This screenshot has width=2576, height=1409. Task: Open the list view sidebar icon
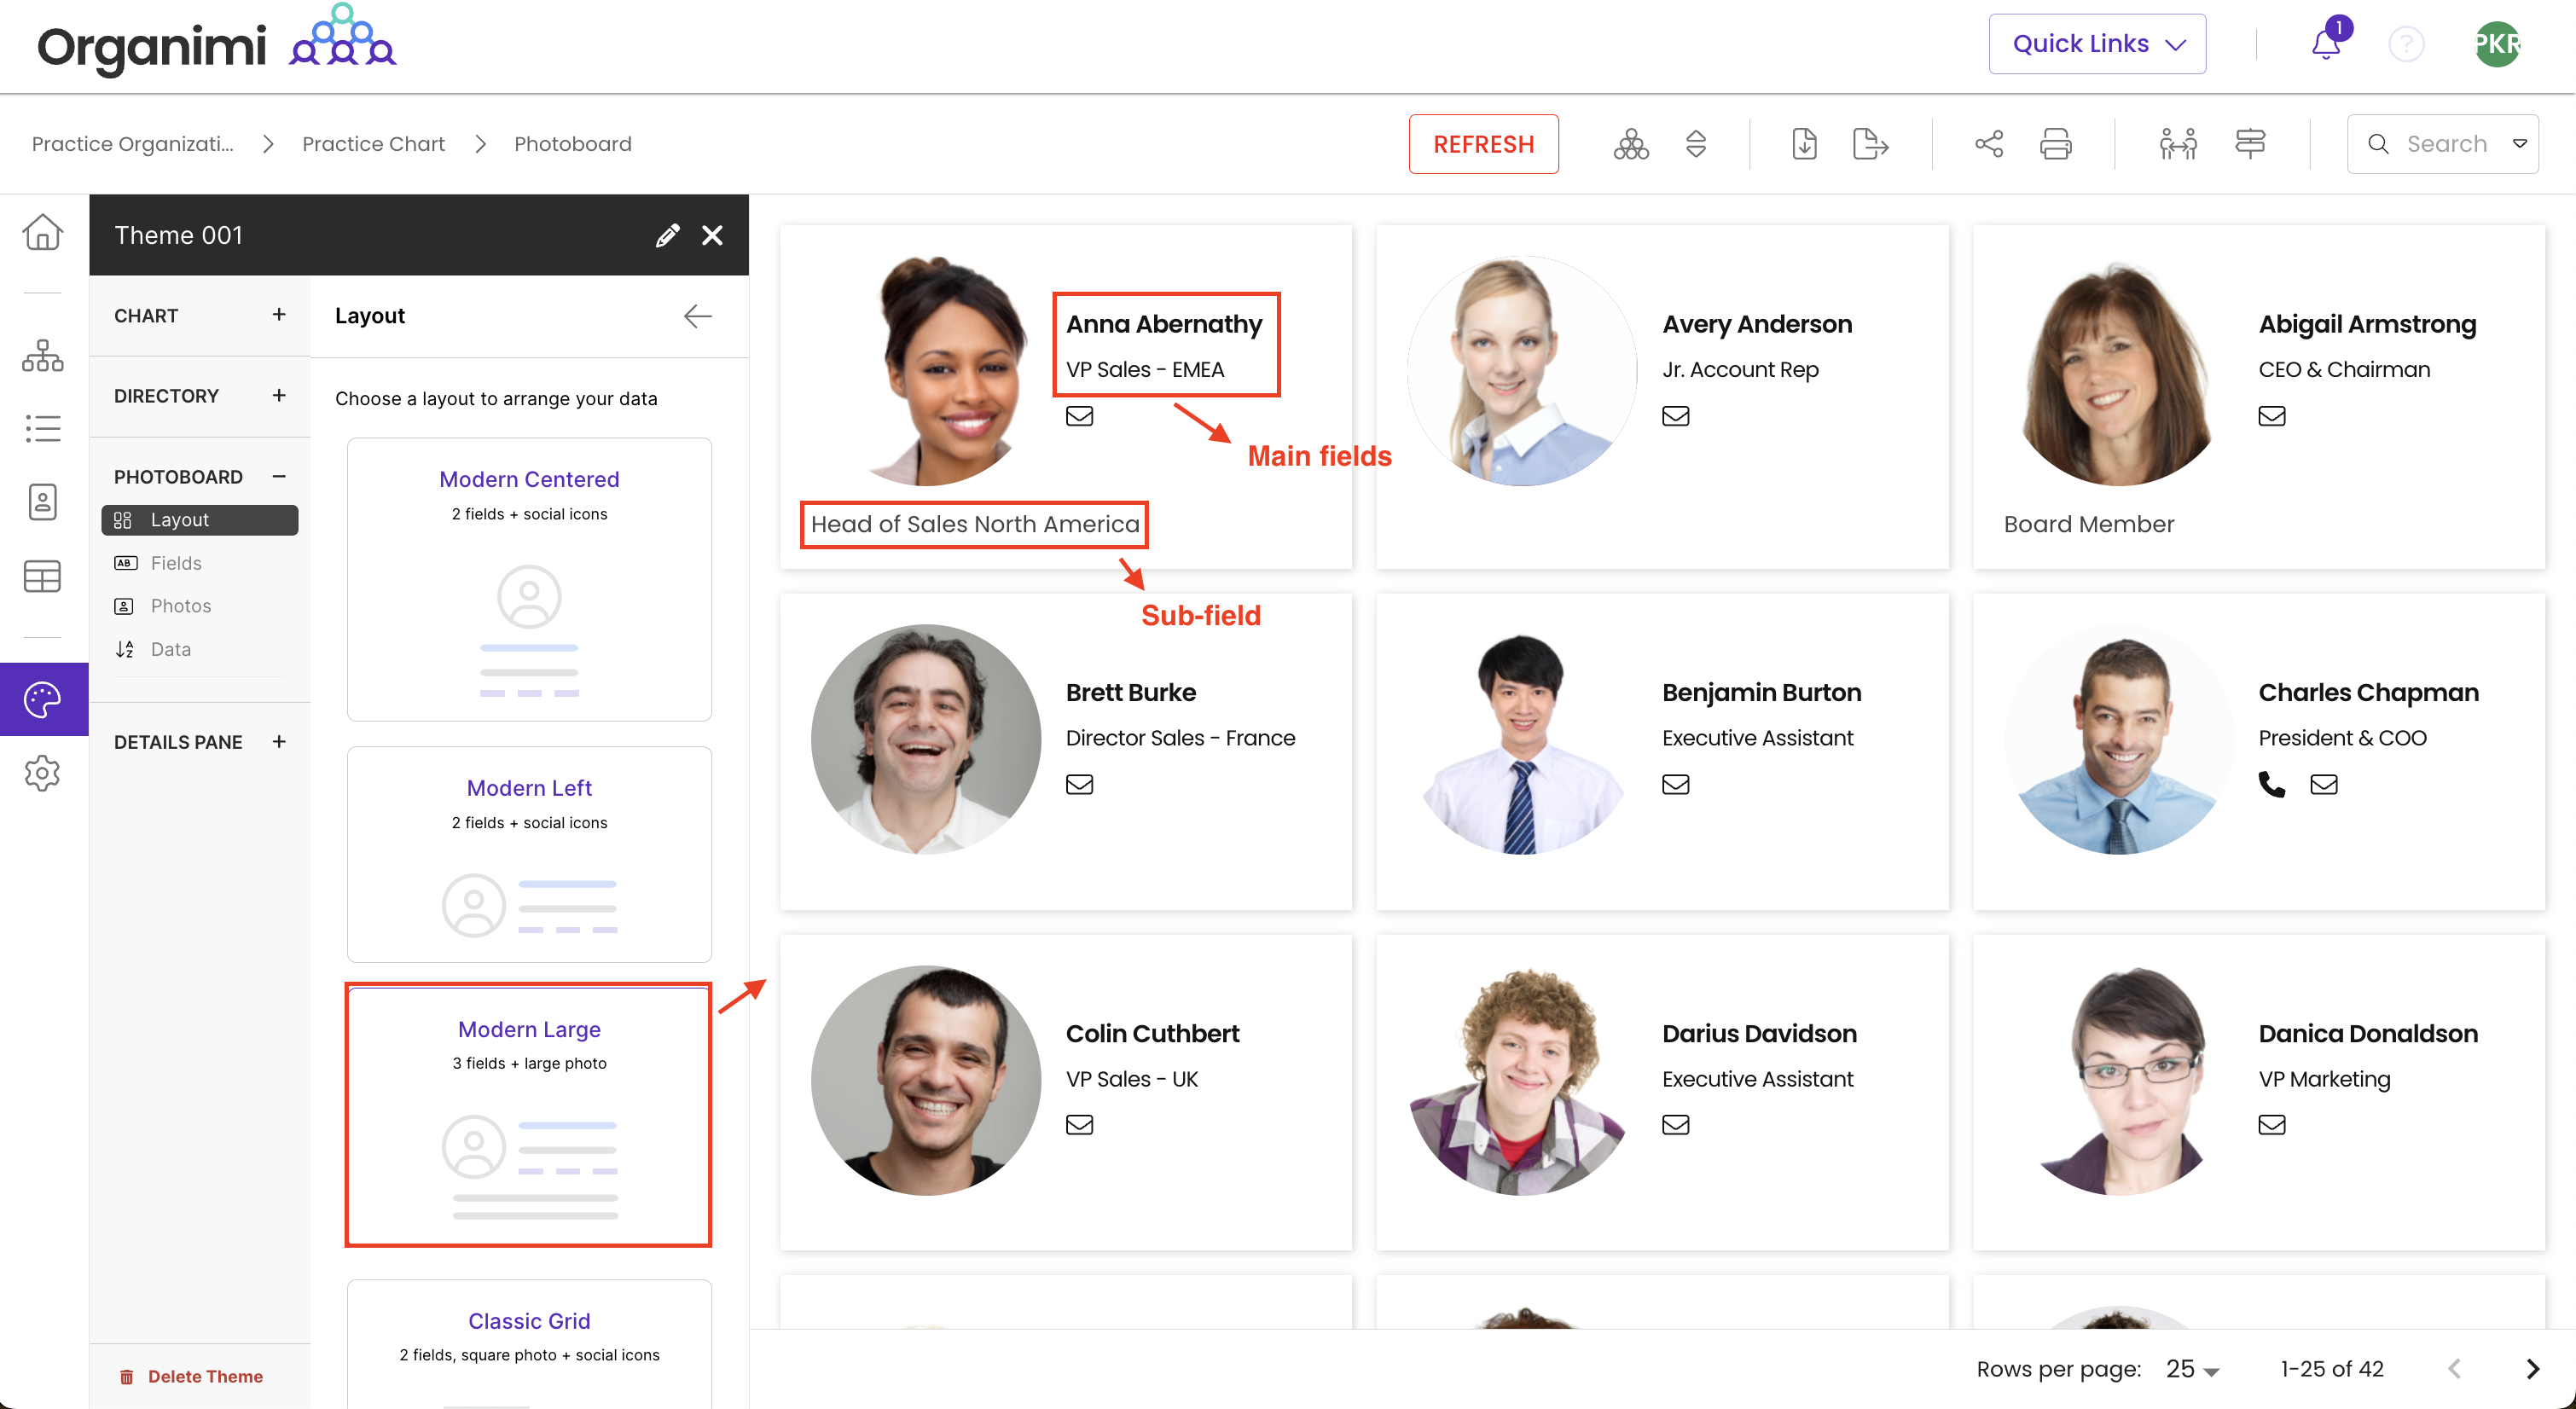pos(43,428)
